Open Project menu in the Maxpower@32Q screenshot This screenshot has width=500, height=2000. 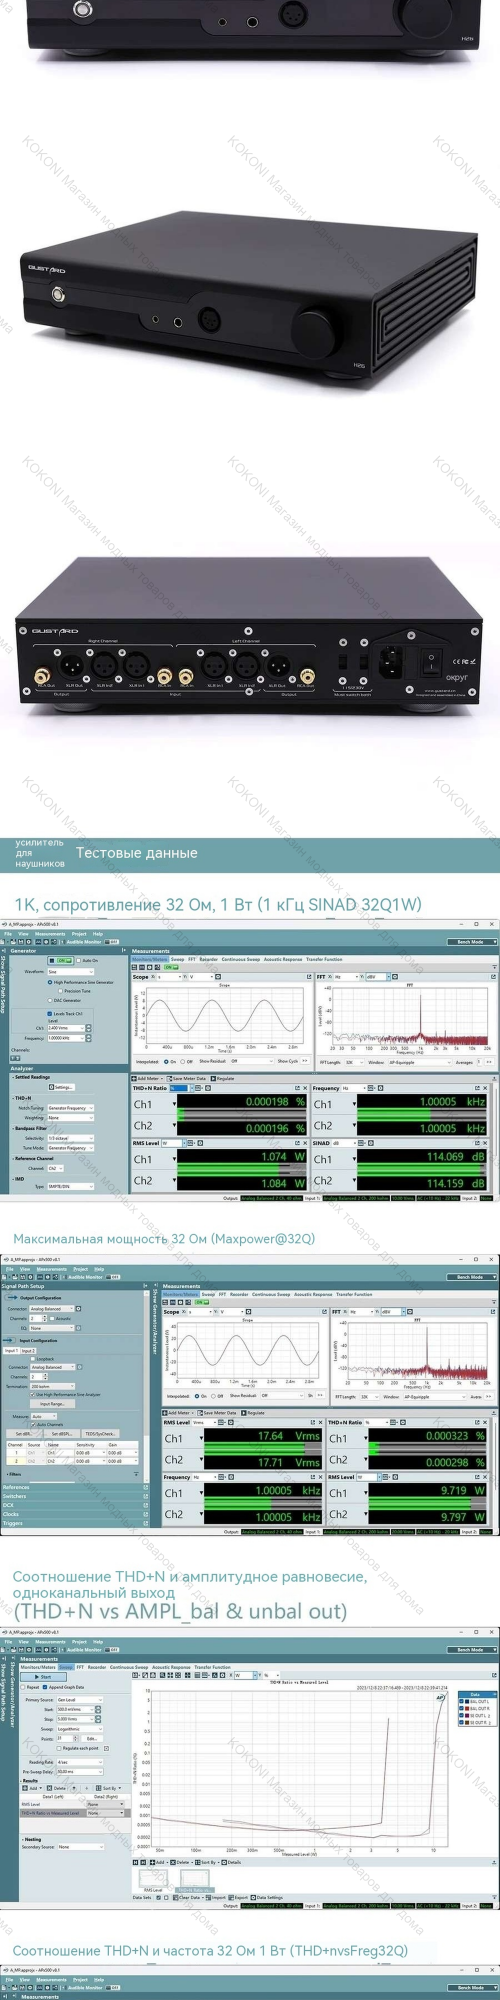tap(81, 1269)
